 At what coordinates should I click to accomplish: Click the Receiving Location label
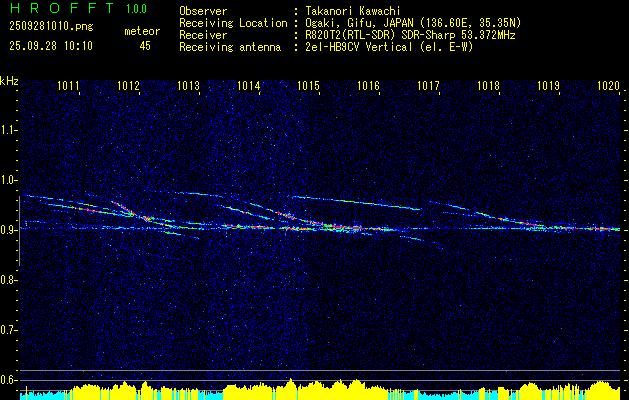click(233, 23)
